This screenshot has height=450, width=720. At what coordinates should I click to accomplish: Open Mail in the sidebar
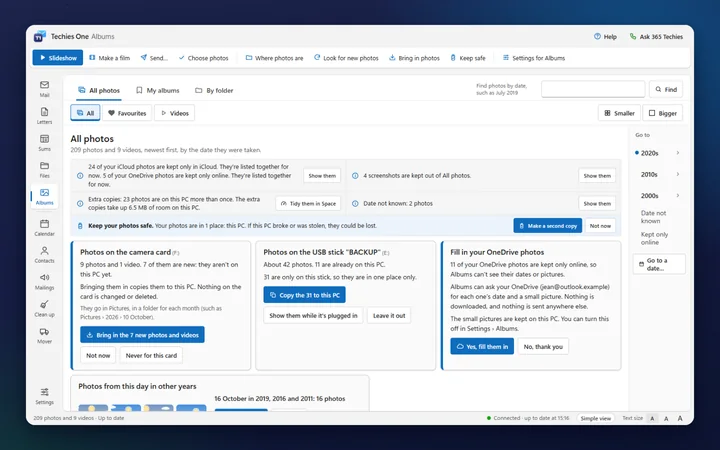point(45,89)
